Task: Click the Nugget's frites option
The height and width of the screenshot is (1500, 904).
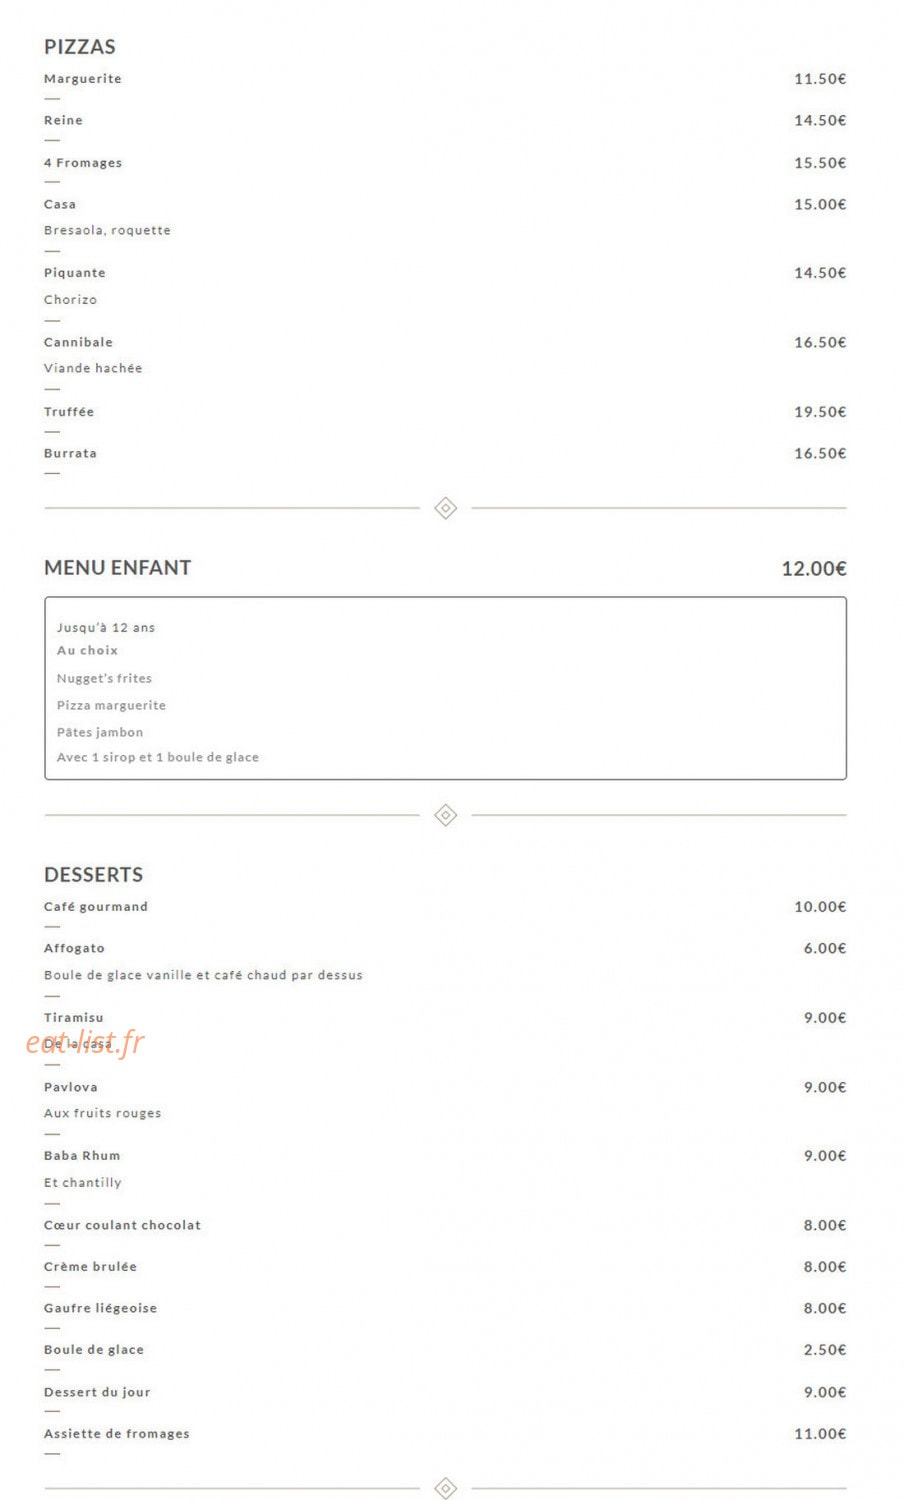Action: click(104, 678)
